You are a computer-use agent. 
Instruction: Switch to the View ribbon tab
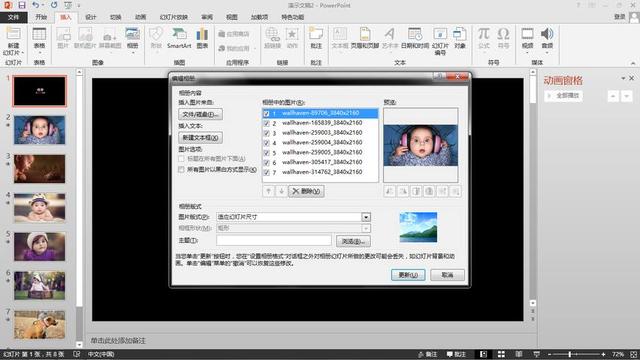pyautogui.click(x=231, y=17)
